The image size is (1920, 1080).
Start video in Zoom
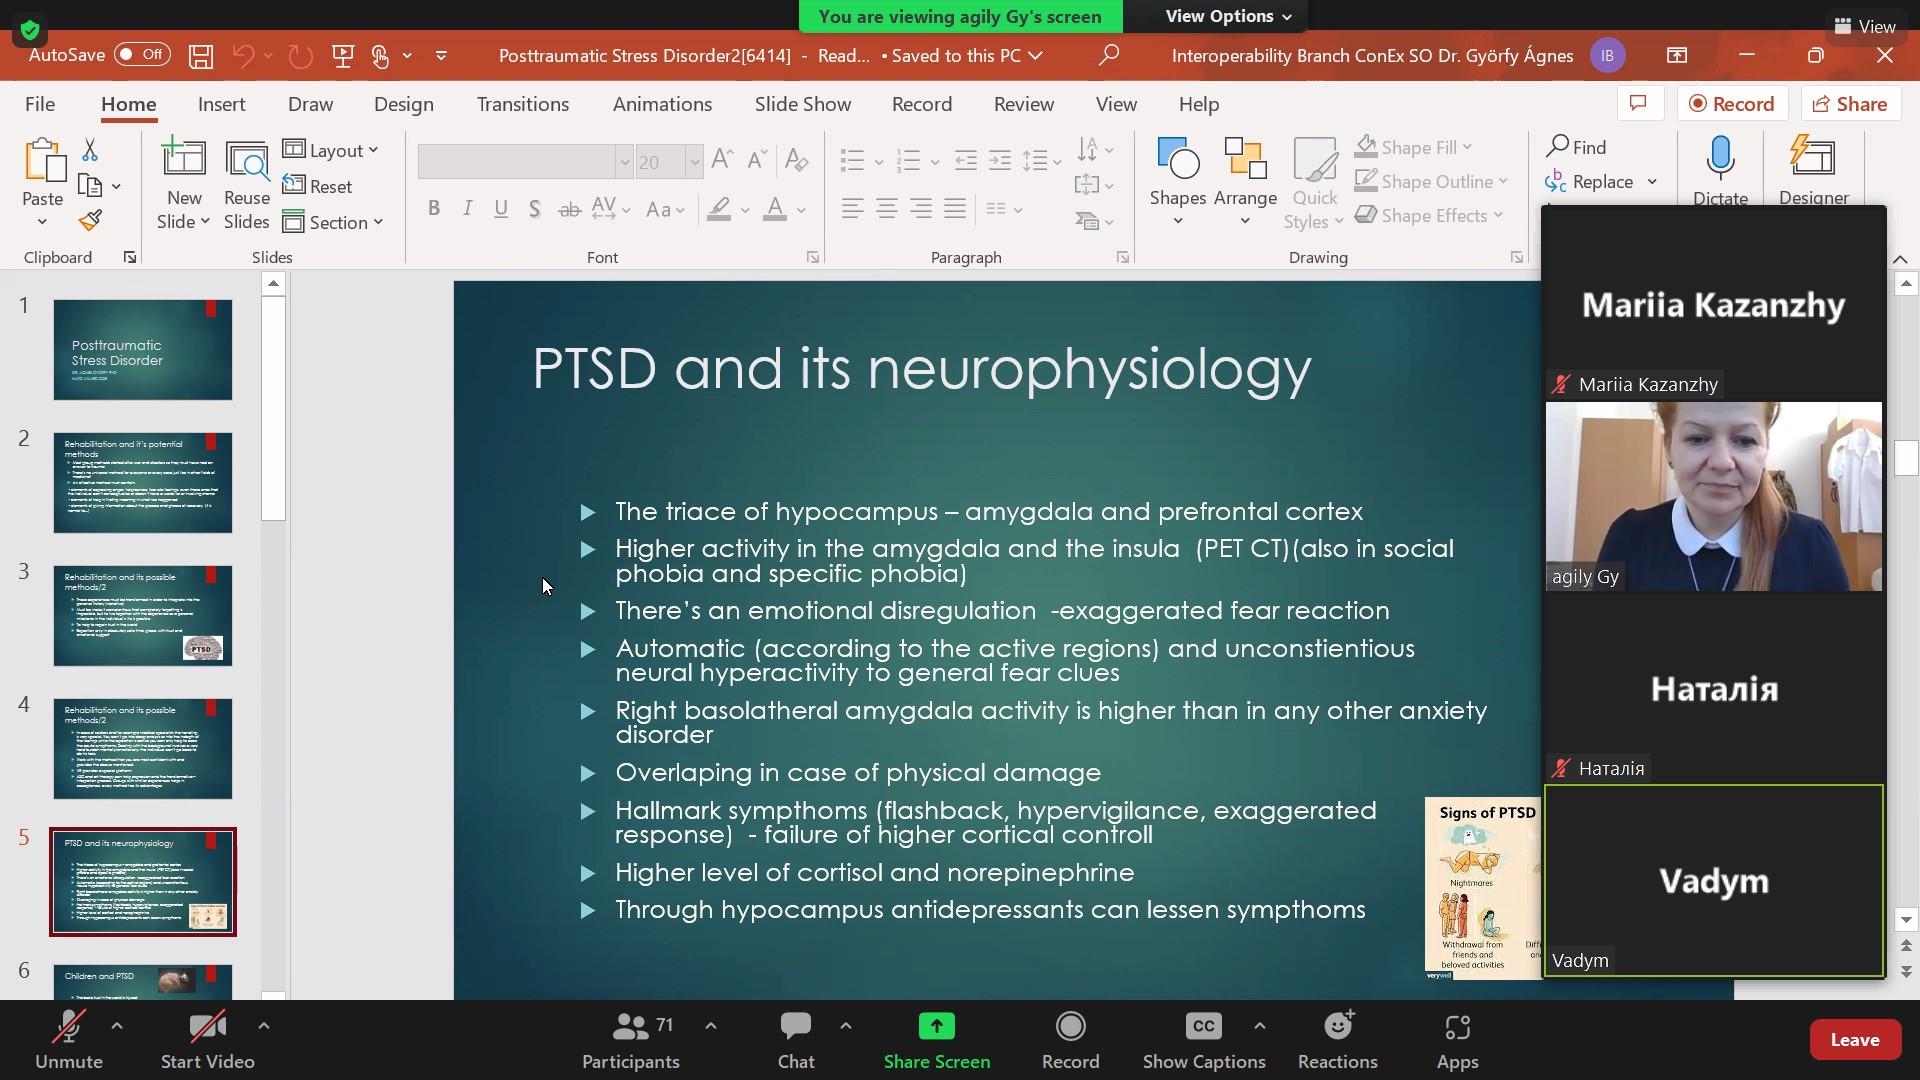coord(207,1040)
